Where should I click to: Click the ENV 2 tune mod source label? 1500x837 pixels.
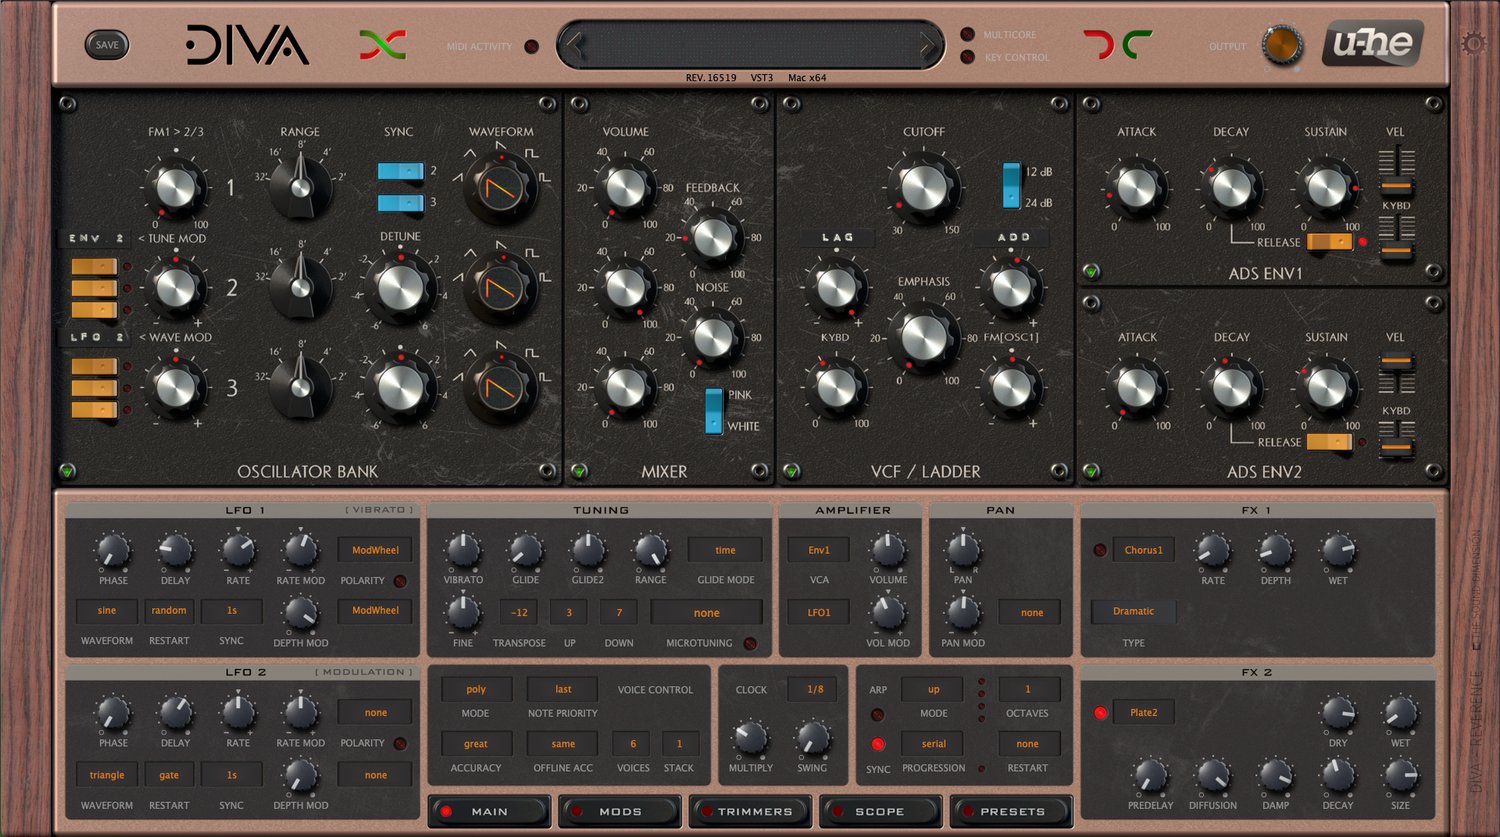click(95, 238)
